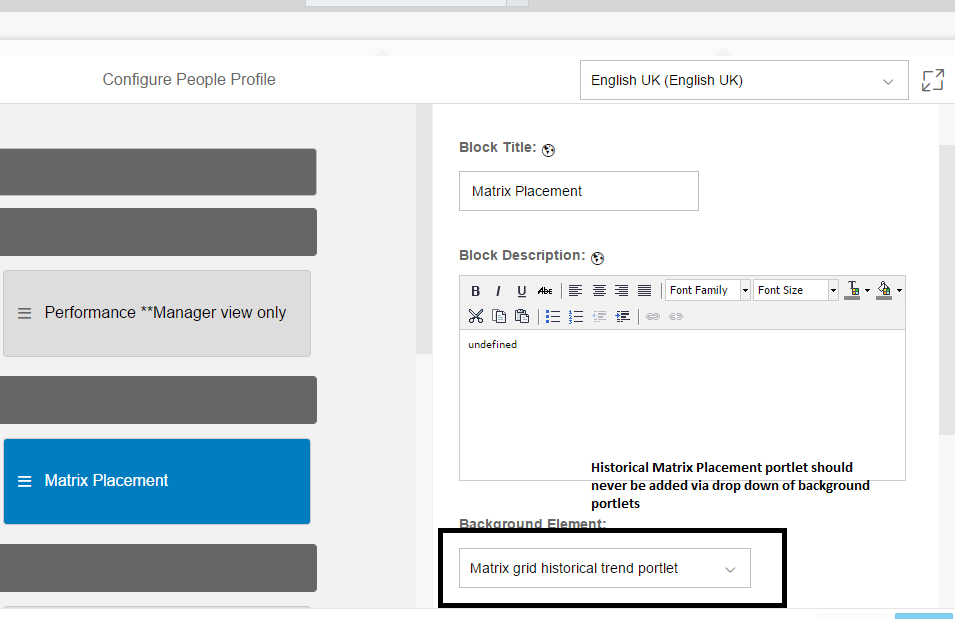This screenshot has width=955, height=619.
Task: Open translation globe next to Block Description
Action: 597,258
